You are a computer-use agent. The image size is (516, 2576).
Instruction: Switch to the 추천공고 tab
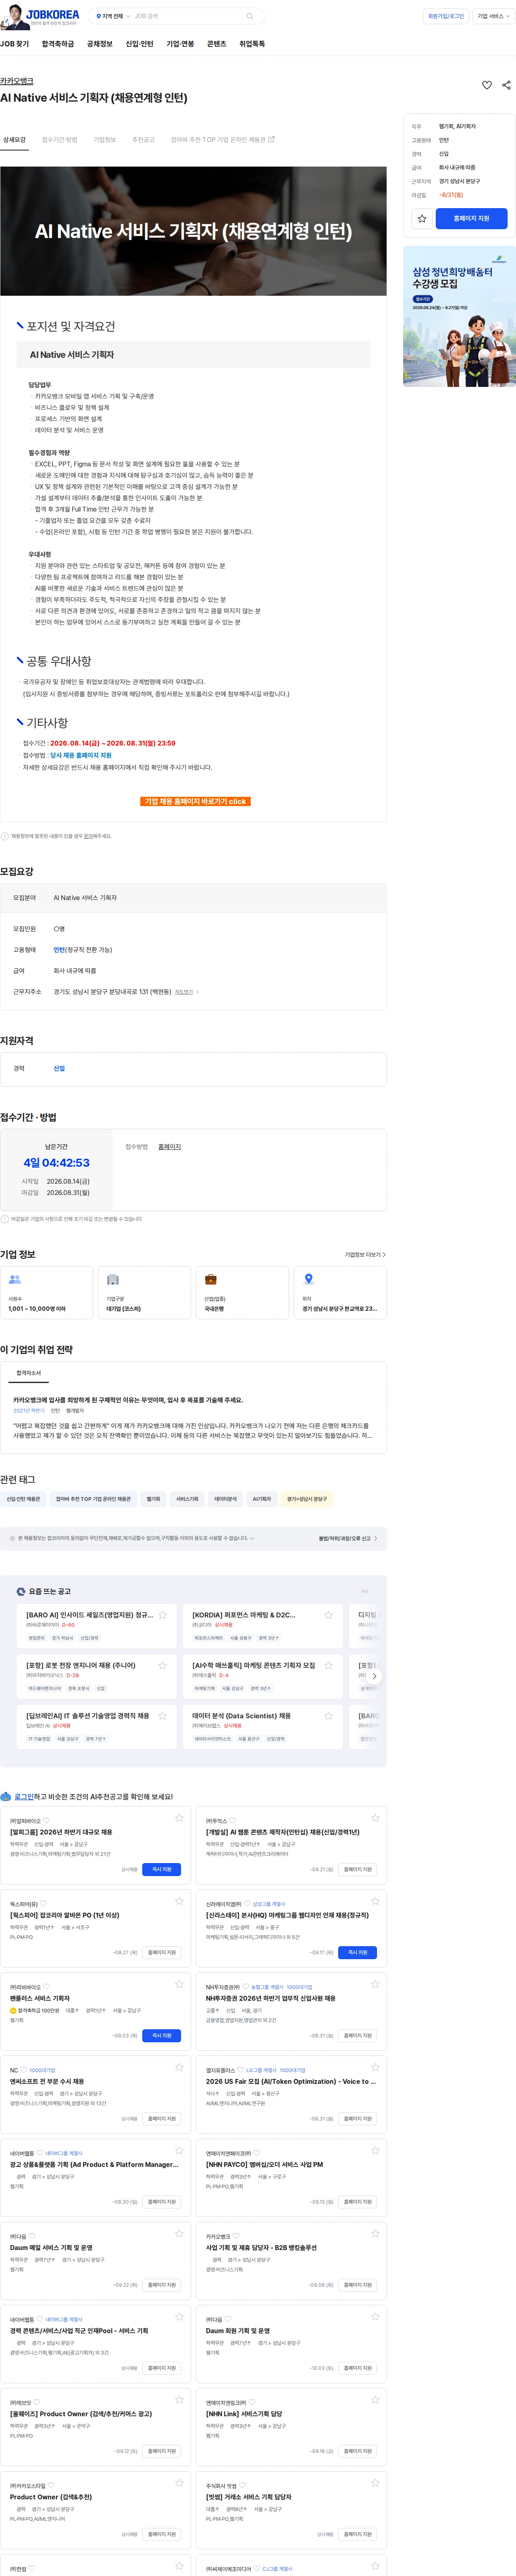click(x=144, y=140)
